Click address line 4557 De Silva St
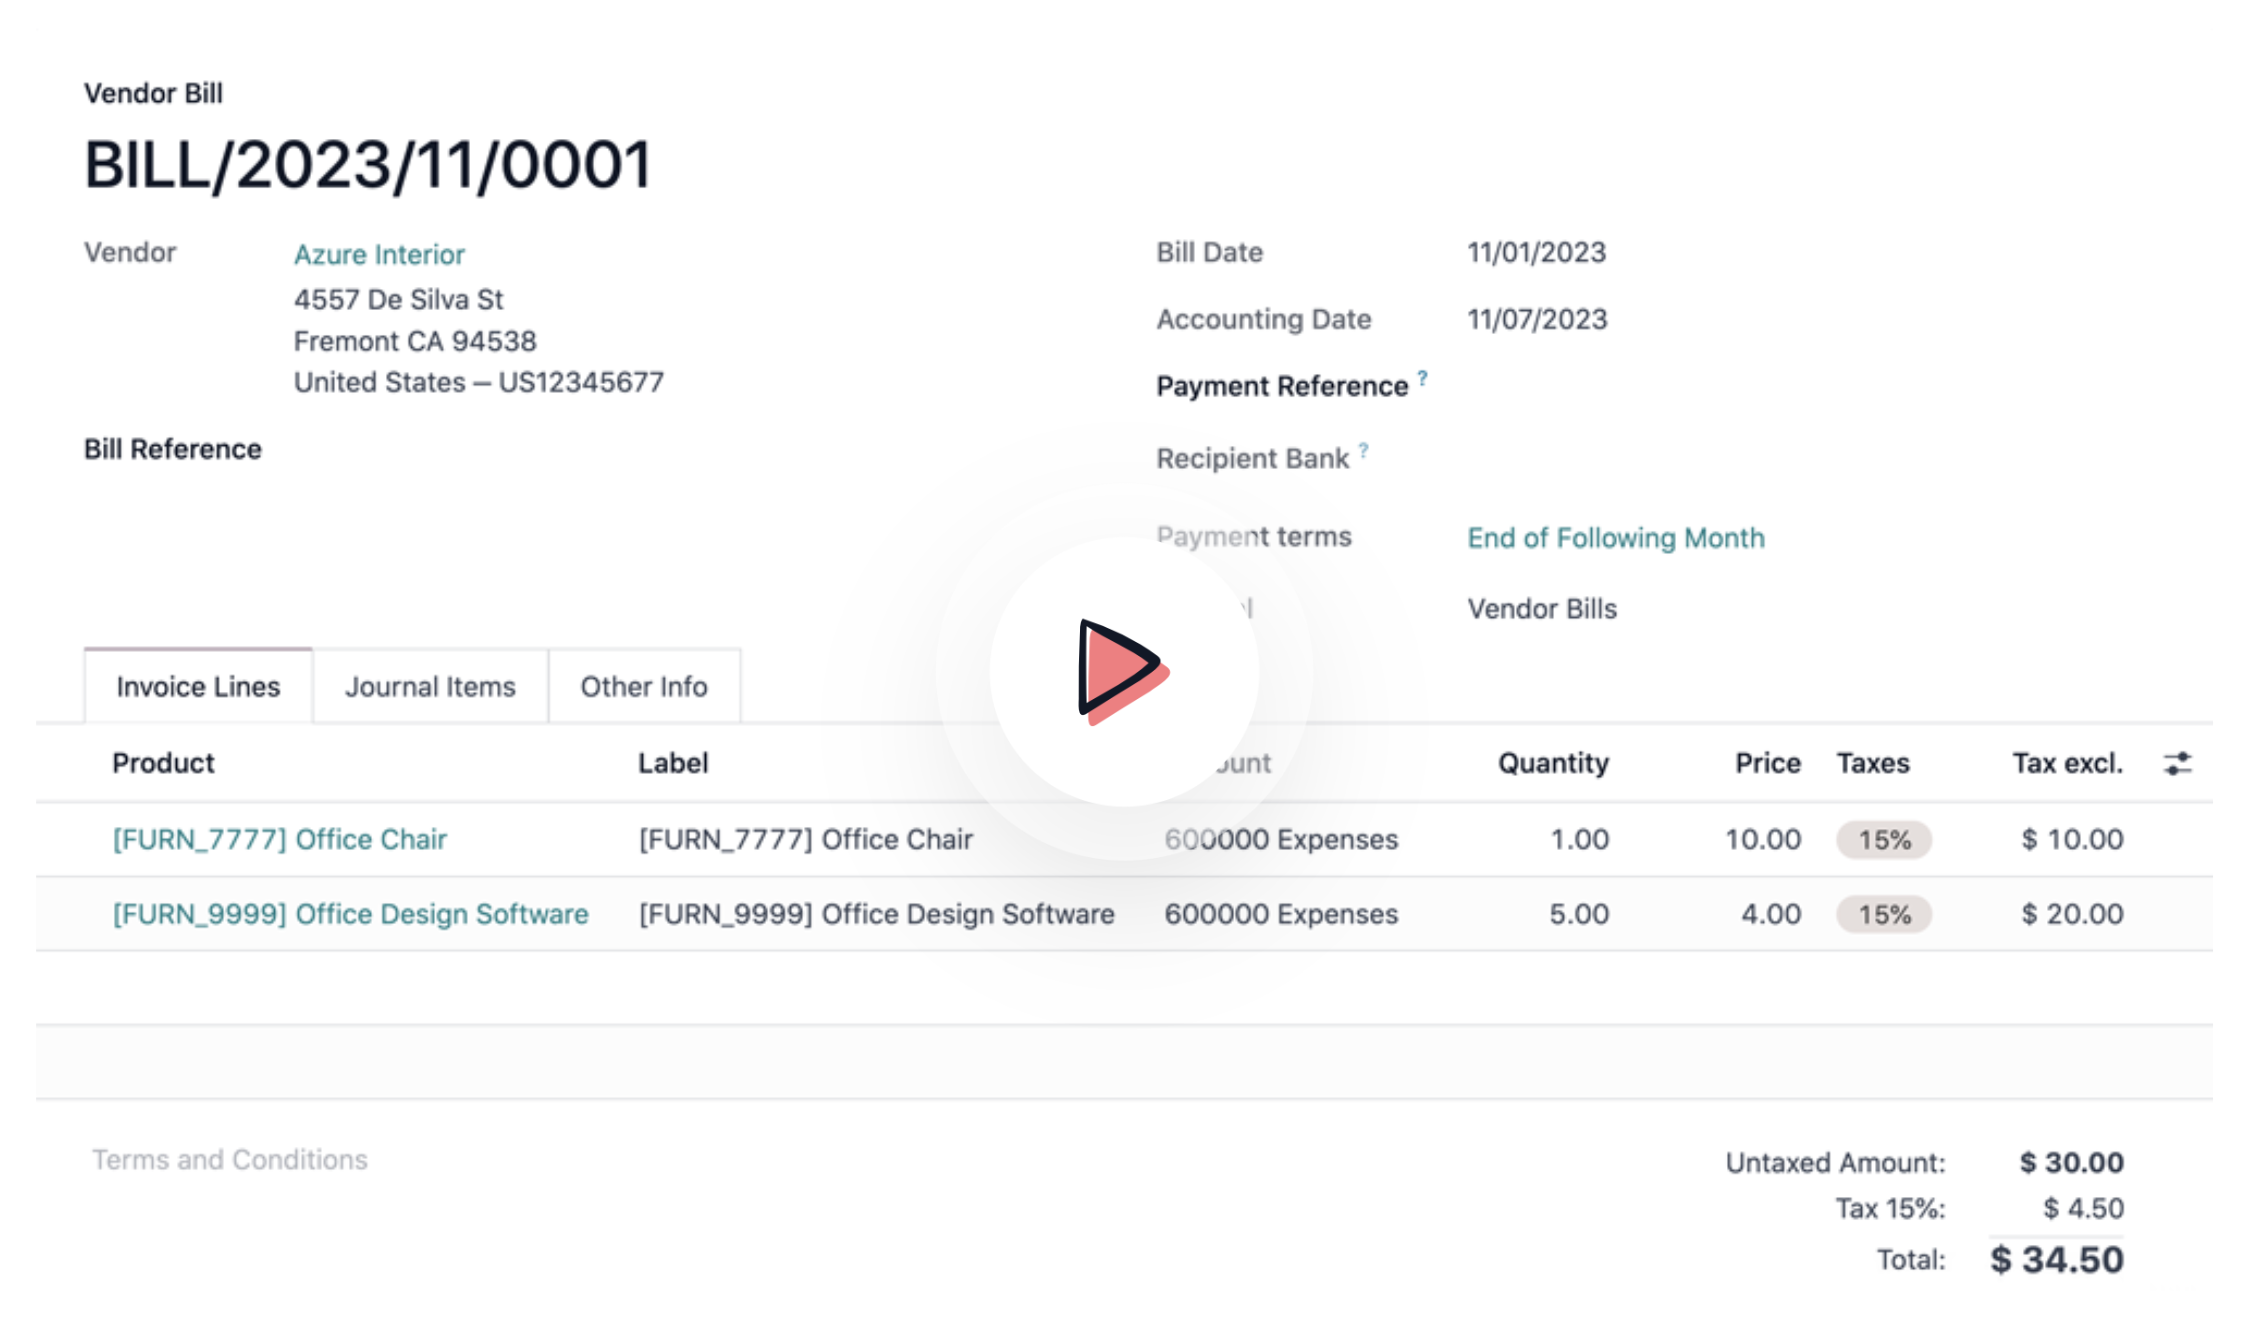This screenshot has height=1342, width=2246. [398, 299]
